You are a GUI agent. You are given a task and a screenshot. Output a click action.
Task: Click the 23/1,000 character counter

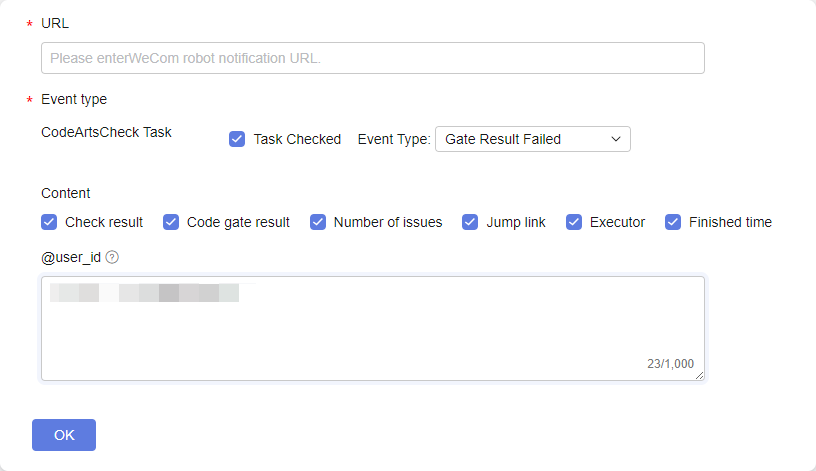tap(670, 364)
